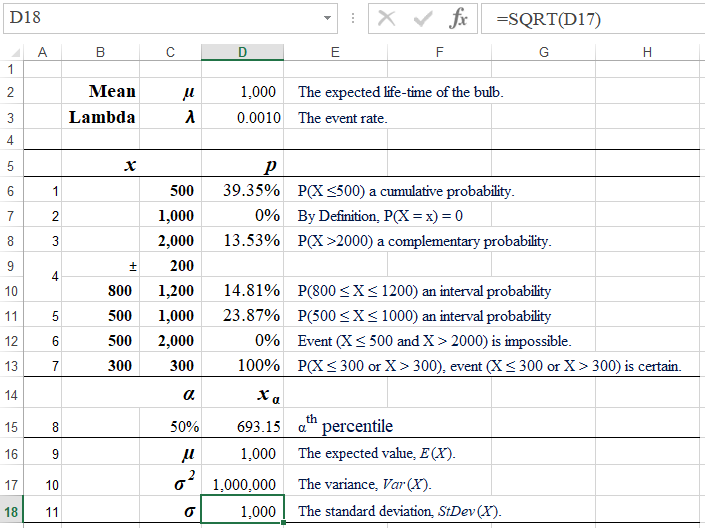
Task: Click the formula bar resize handle dots
Action: click(353, 18)
